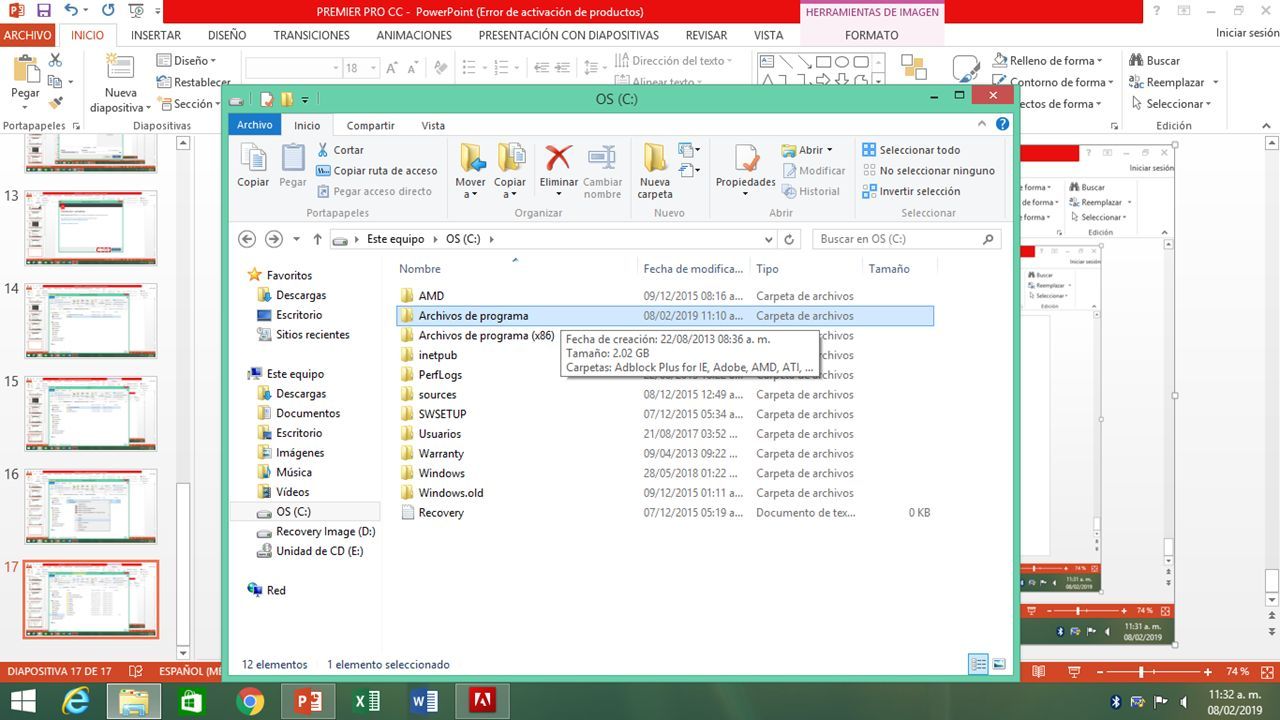Viewport: 1280px width, 720px height.
Task: Refresh the OS (C:) folder view
Action: click(789, 240)
